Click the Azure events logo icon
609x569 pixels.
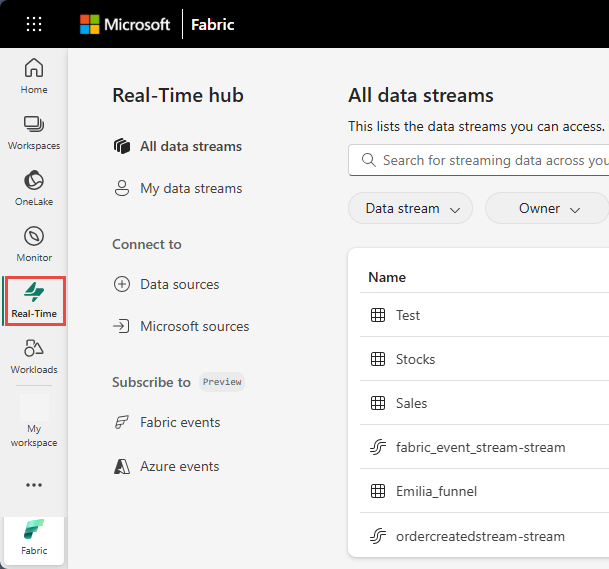point(122,466)
